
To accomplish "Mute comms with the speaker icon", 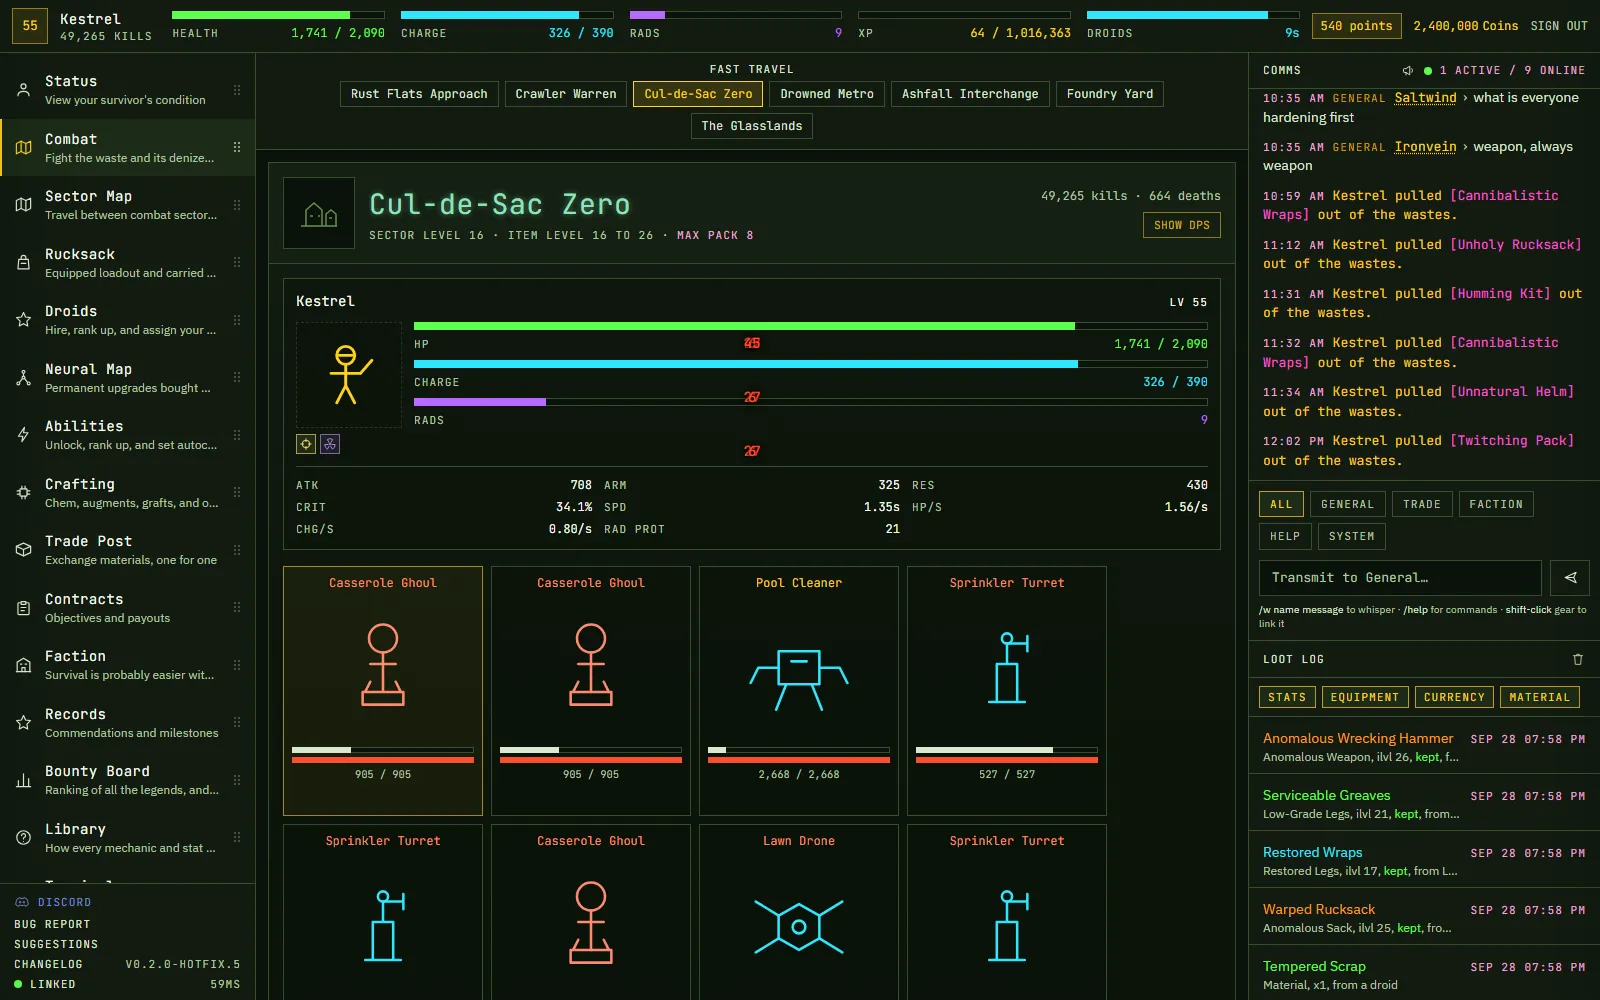I will 1407,71.
